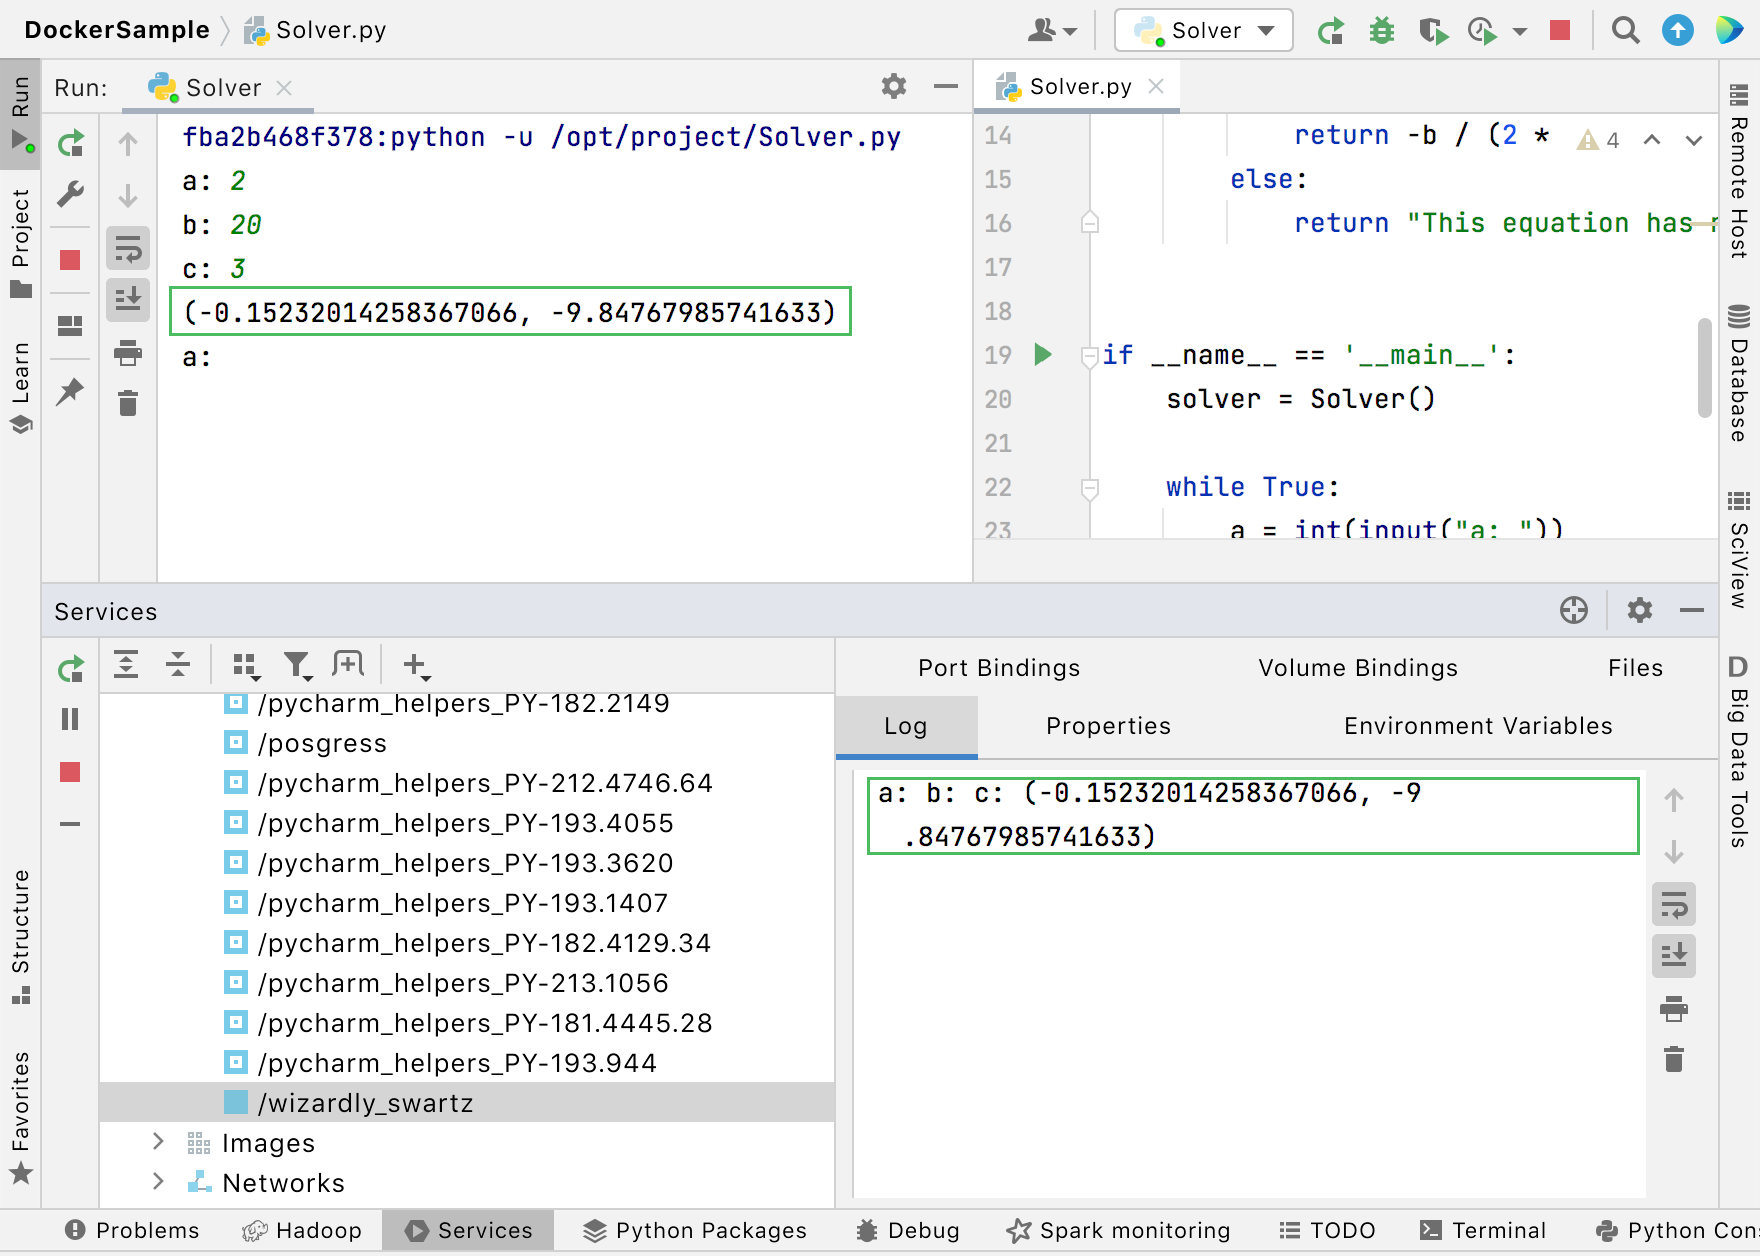1760x1256 pixels.
Task: Run Solver.py from line 19 gutter arrow
Action: tap(1043, 354)
